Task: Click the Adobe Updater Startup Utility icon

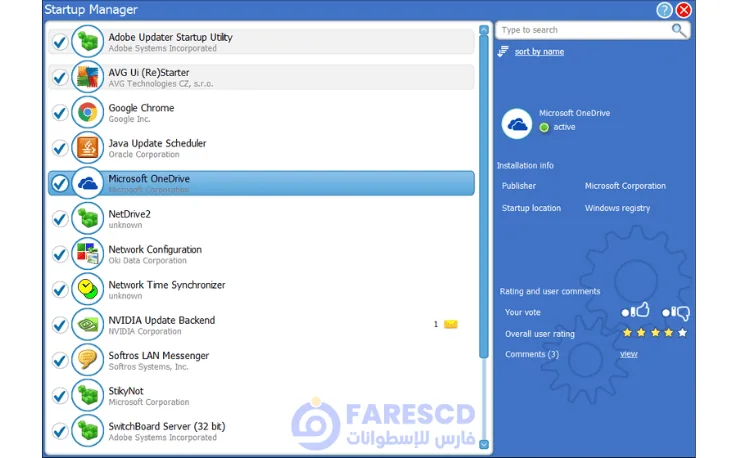Action: point(88,41)
